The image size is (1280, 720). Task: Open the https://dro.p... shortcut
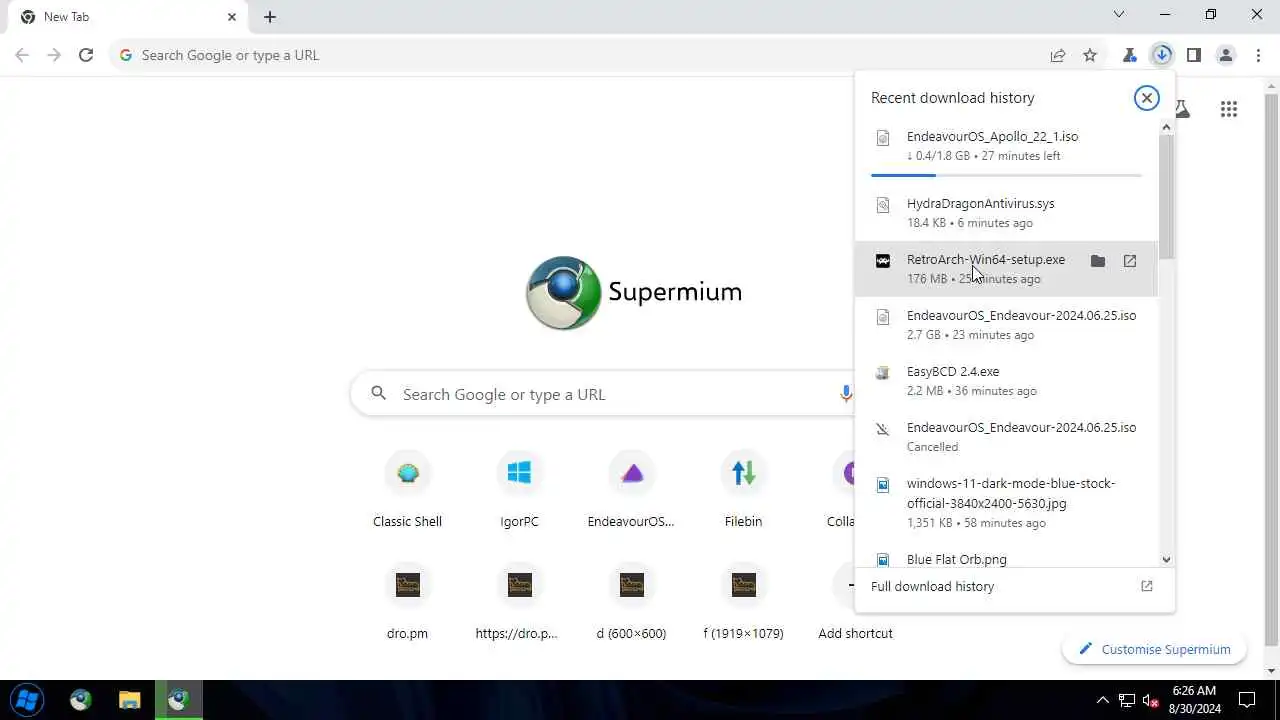tap(519, 601)
